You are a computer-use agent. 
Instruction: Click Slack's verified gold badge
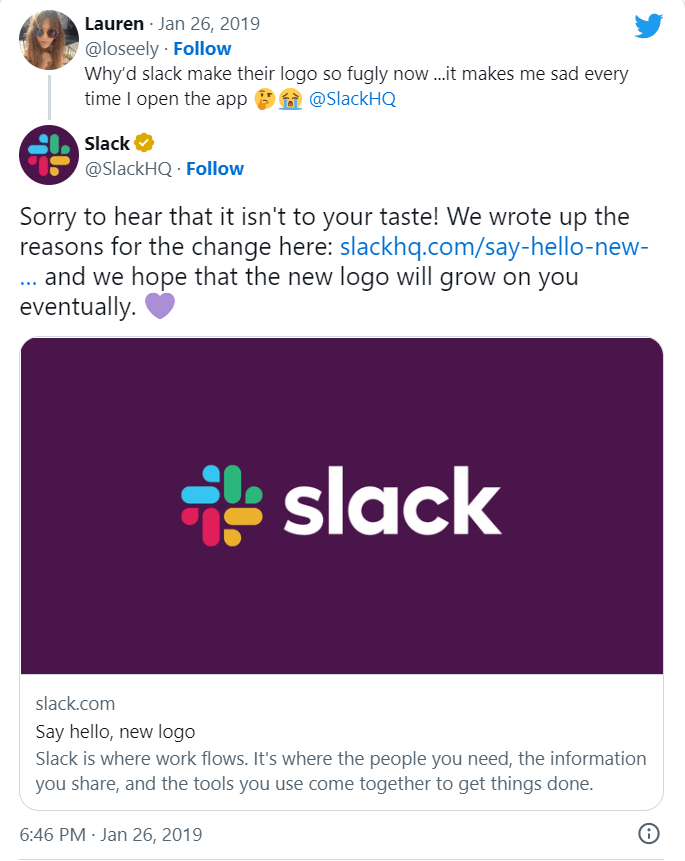(142, 143)
